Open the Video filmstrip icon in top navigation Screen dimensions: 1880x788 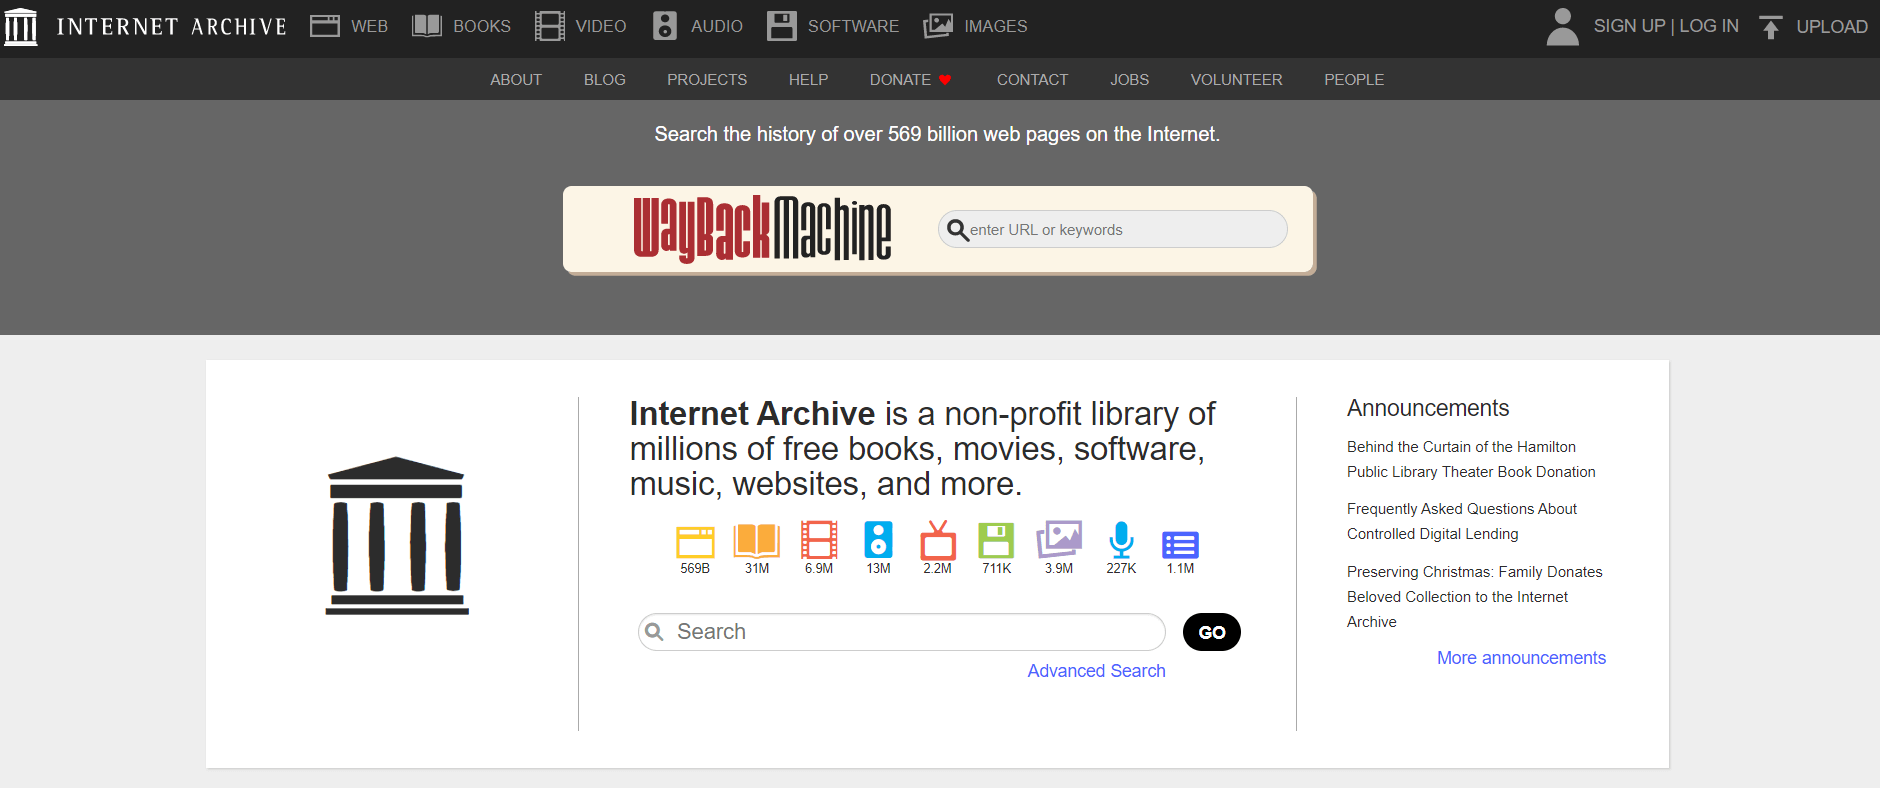[x=550, y=26]
